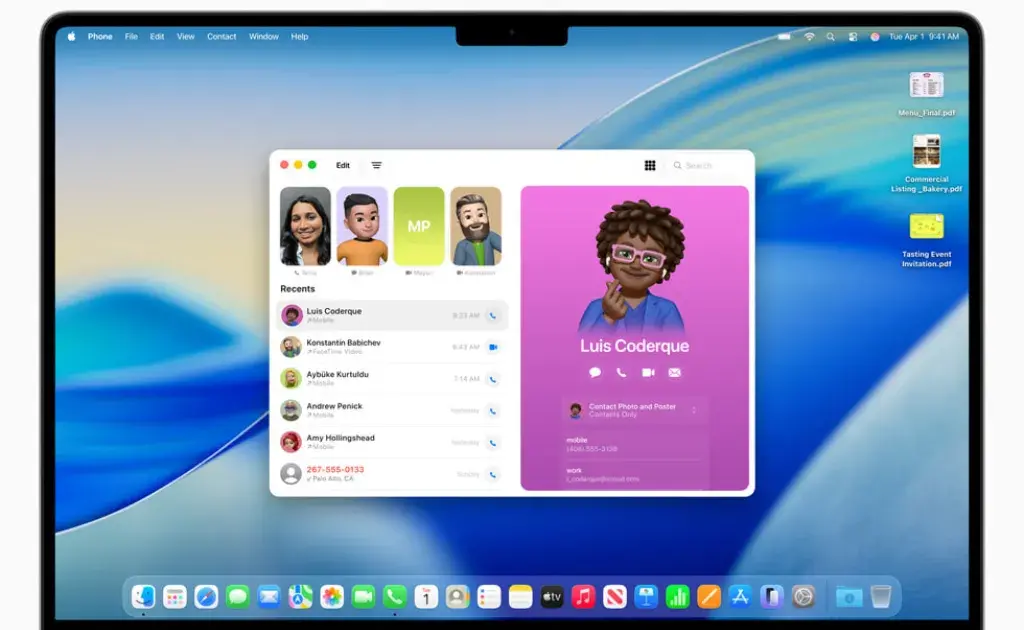This screenshot has height=630, width=1024.
Task: Call Aybüke Kurtuldu from the Recents list
Action: (x=493, y=378)
